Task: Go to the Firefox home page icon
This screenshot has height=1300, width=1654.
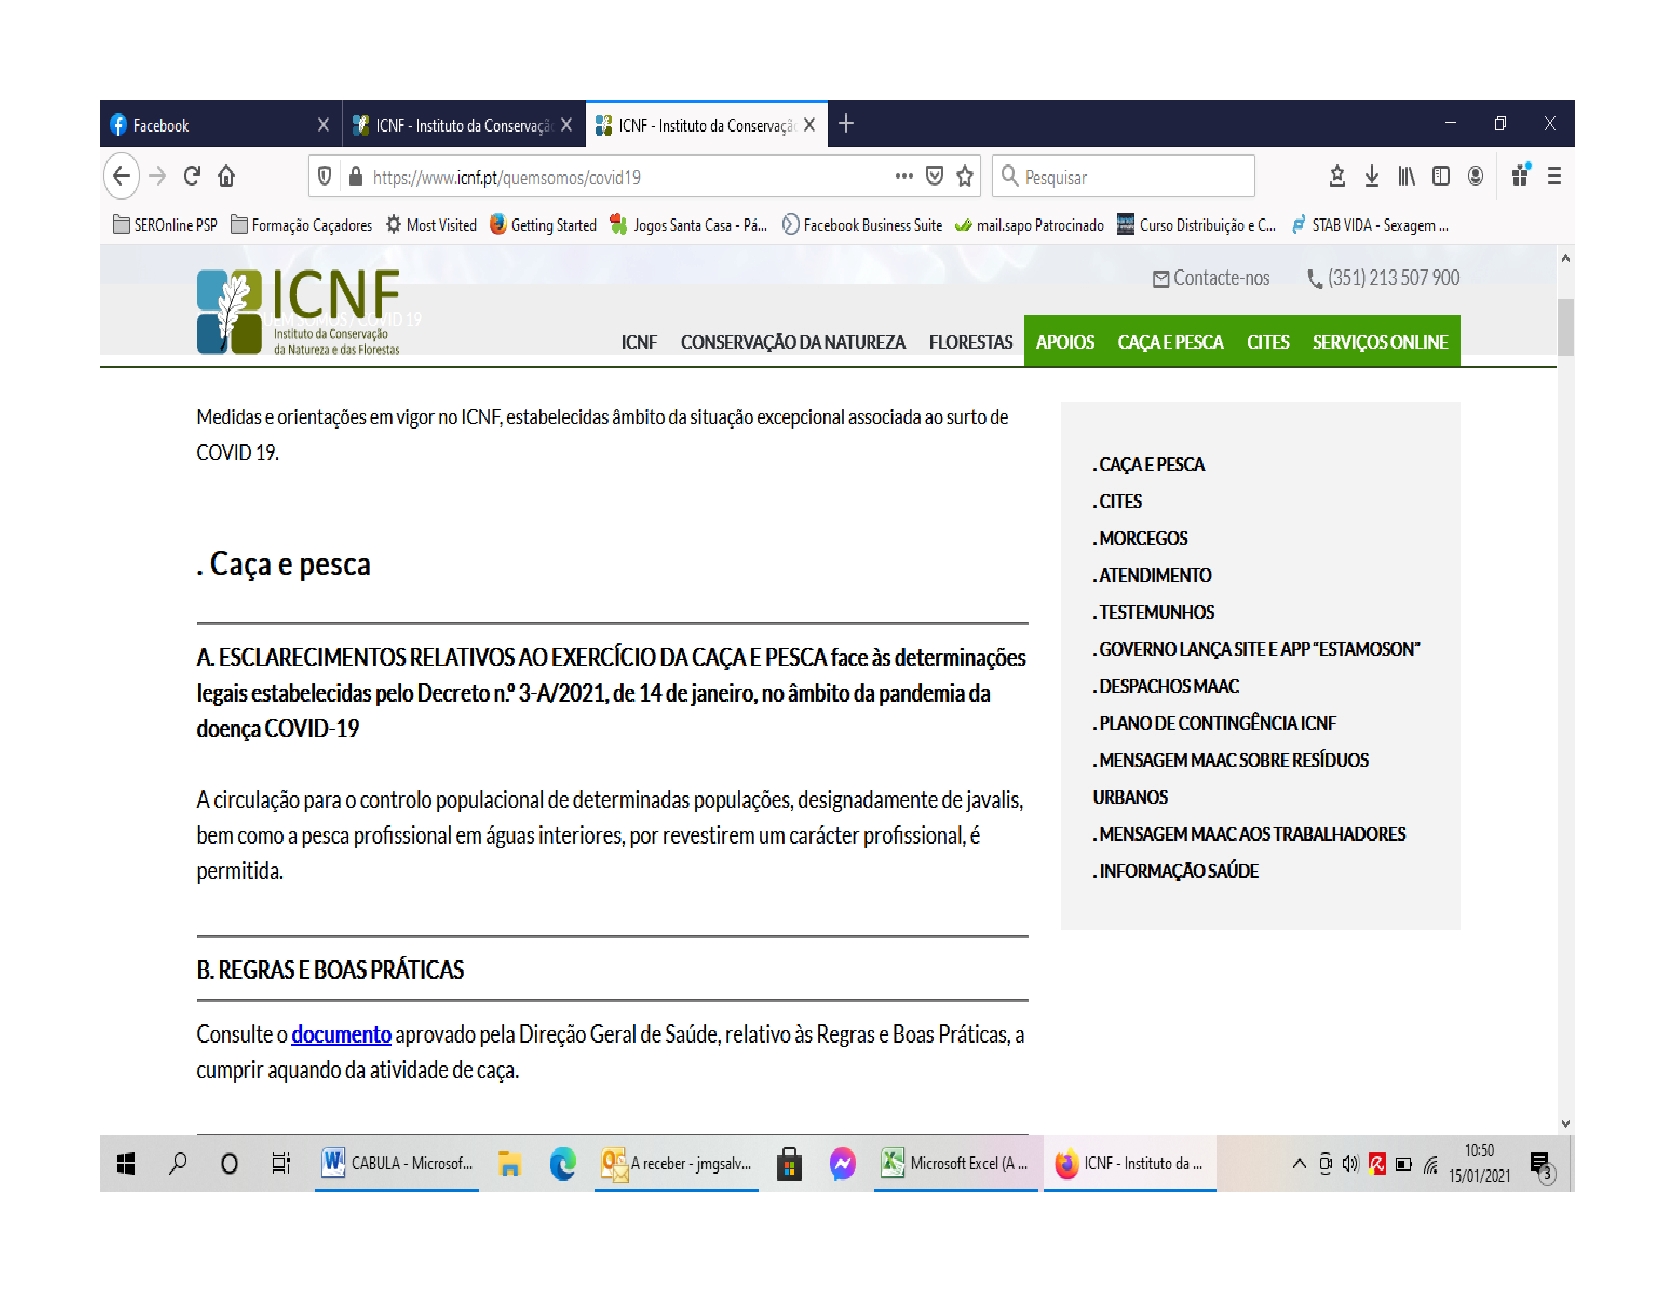Action: coord(227,177)
